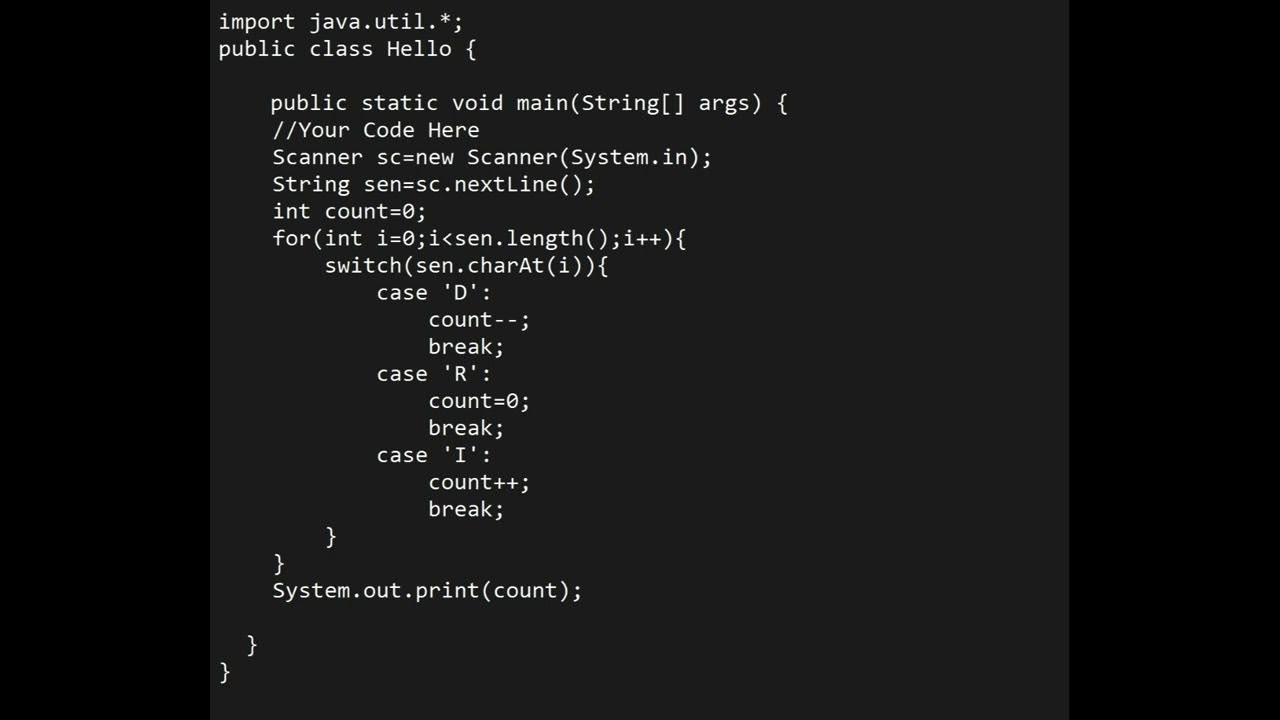Click the count=0 statement inside switch

coord(479,401)
